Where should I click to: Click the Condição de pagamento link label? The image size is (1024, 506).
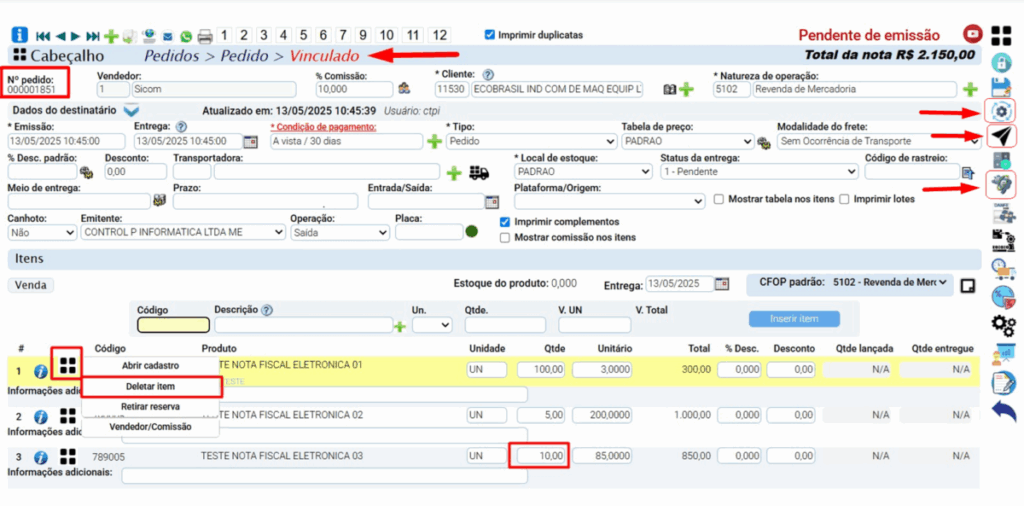(323, 127)
